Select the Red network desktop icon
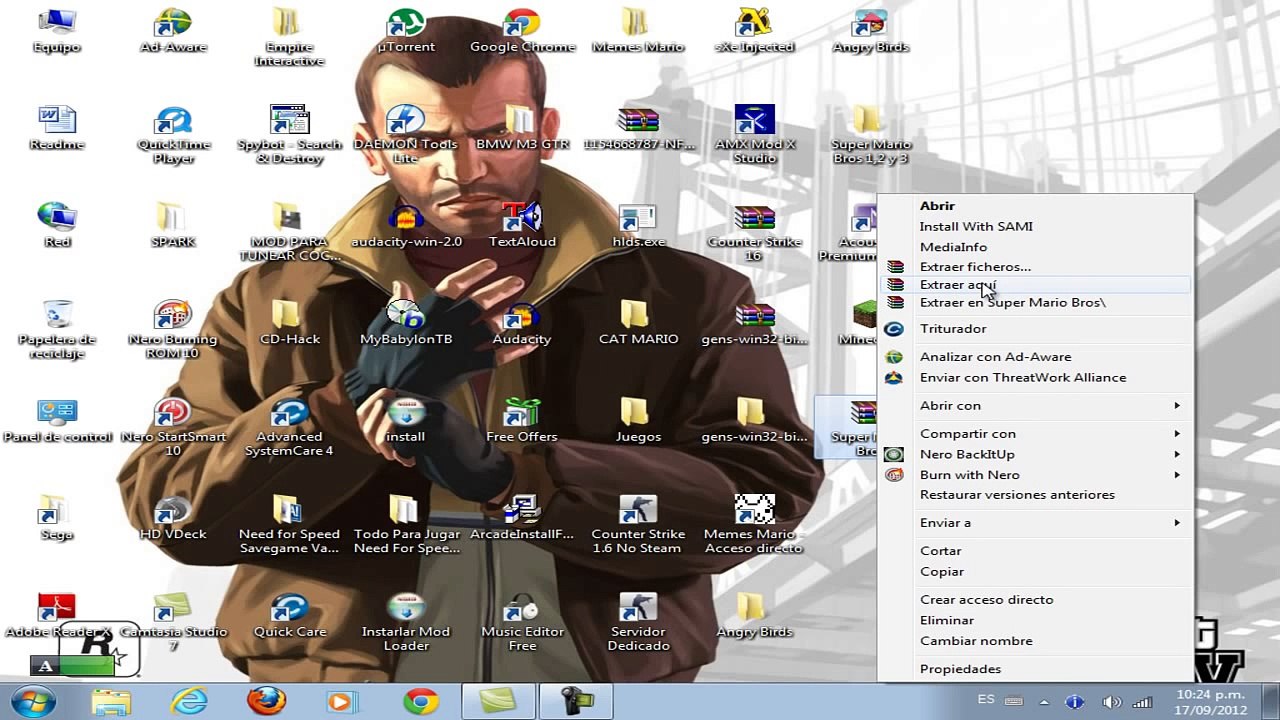This screenshot has width=1280, height=720. (57, 225)
